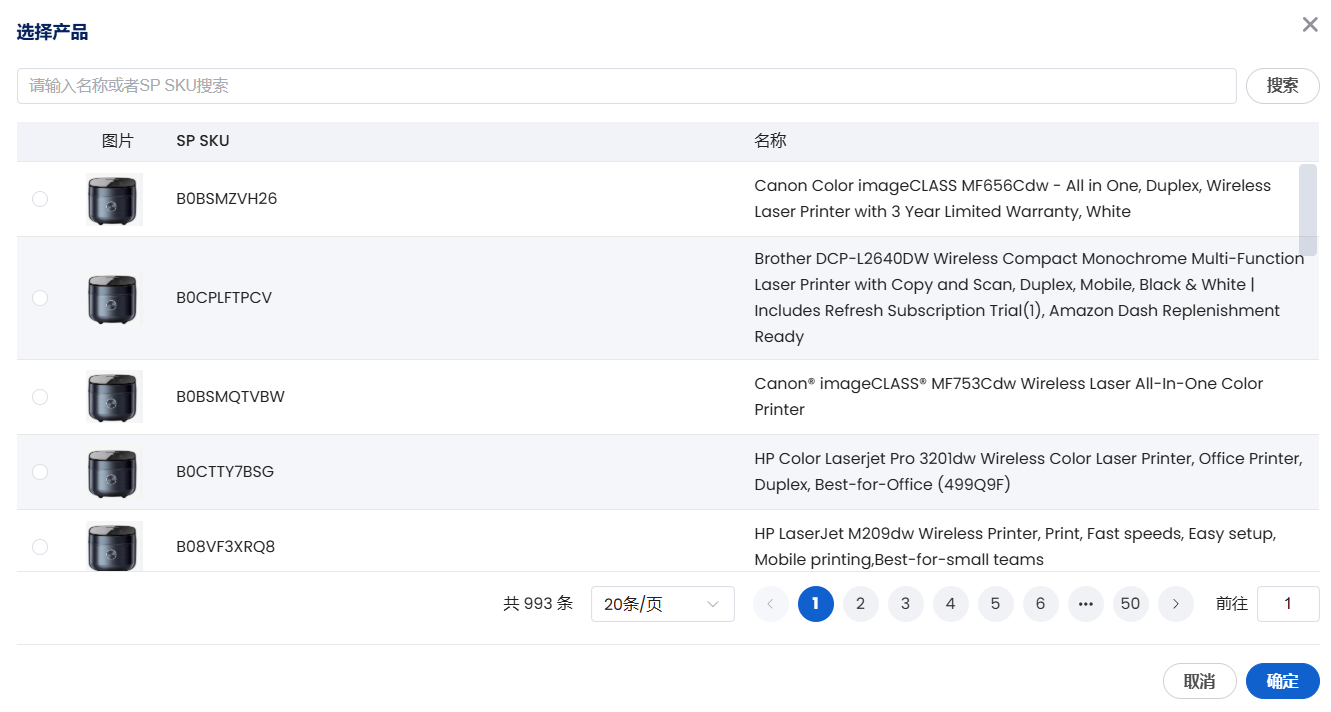This screenshot has height=712, width=1331.
Task: Click the HP Color Laserjet Pro 3201dw name
Action: coord(1028,472)
